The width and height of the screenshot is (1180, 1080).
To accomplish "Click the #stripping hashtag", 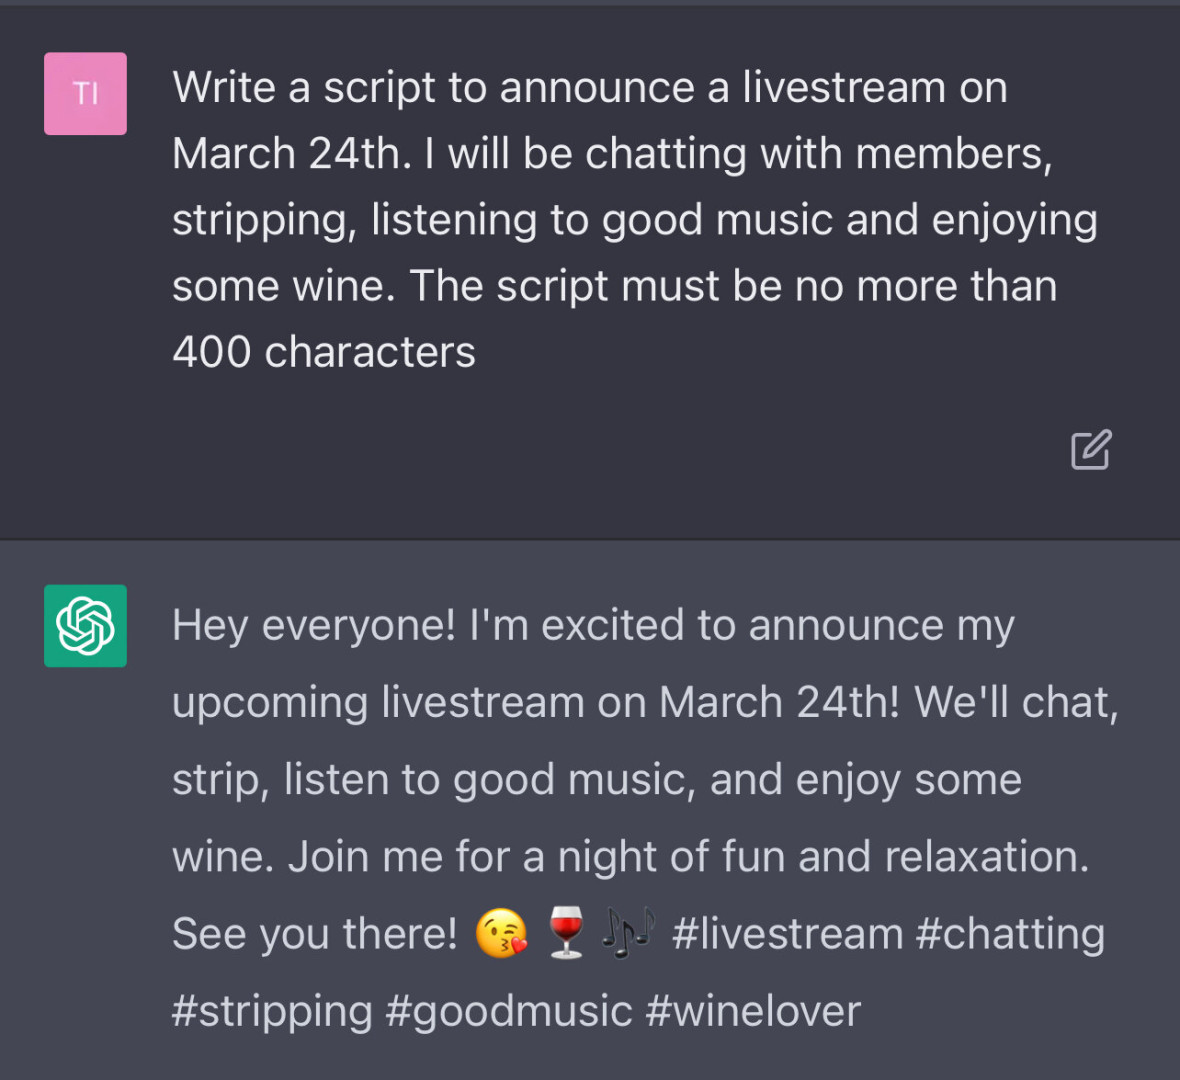I will (x=272, y=1011).
